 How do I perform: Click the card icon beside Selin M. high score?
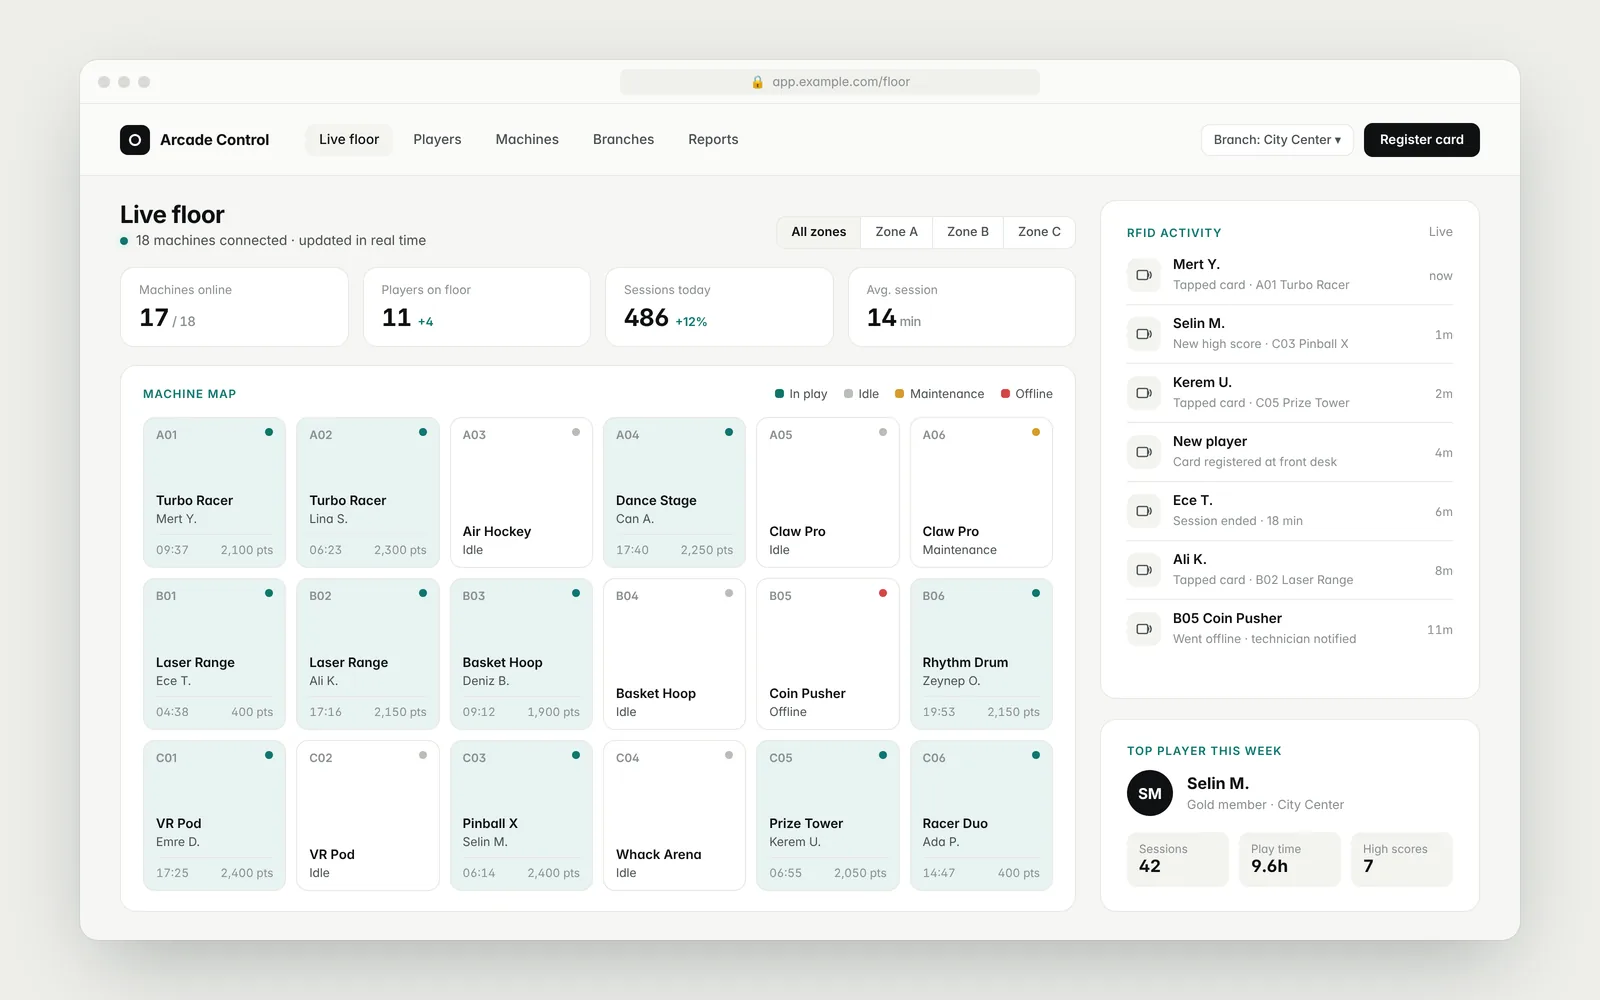tap(1144, 334)
